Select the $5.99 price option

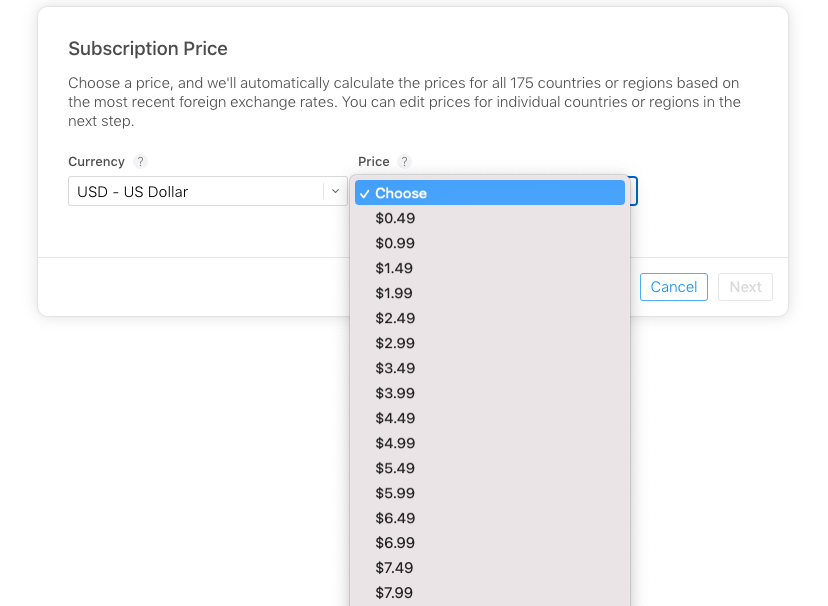pyautogui.click(x=395, y=493)
